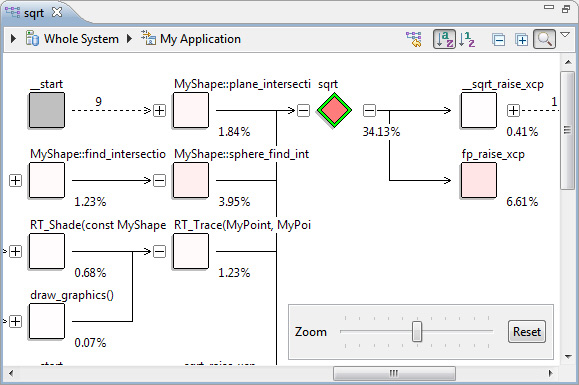
Task: Collapse callees of the sqrt node
Action: point(369,110)
